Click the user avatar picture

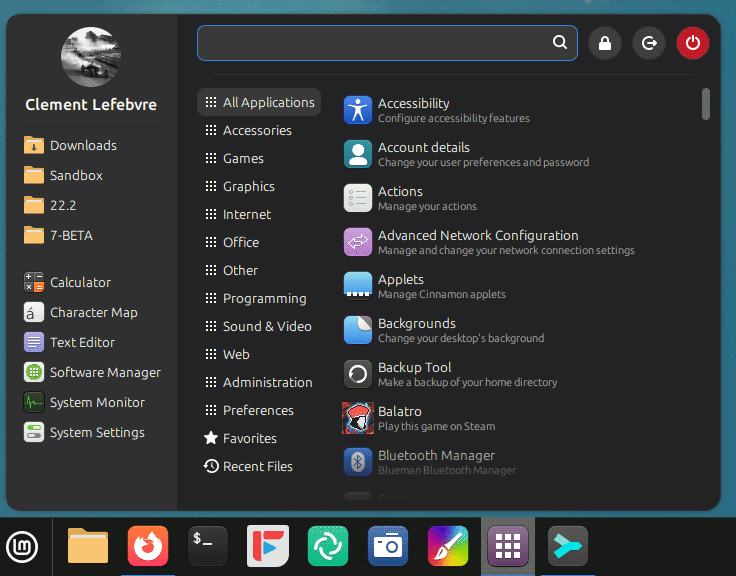(x=91, y=57)
